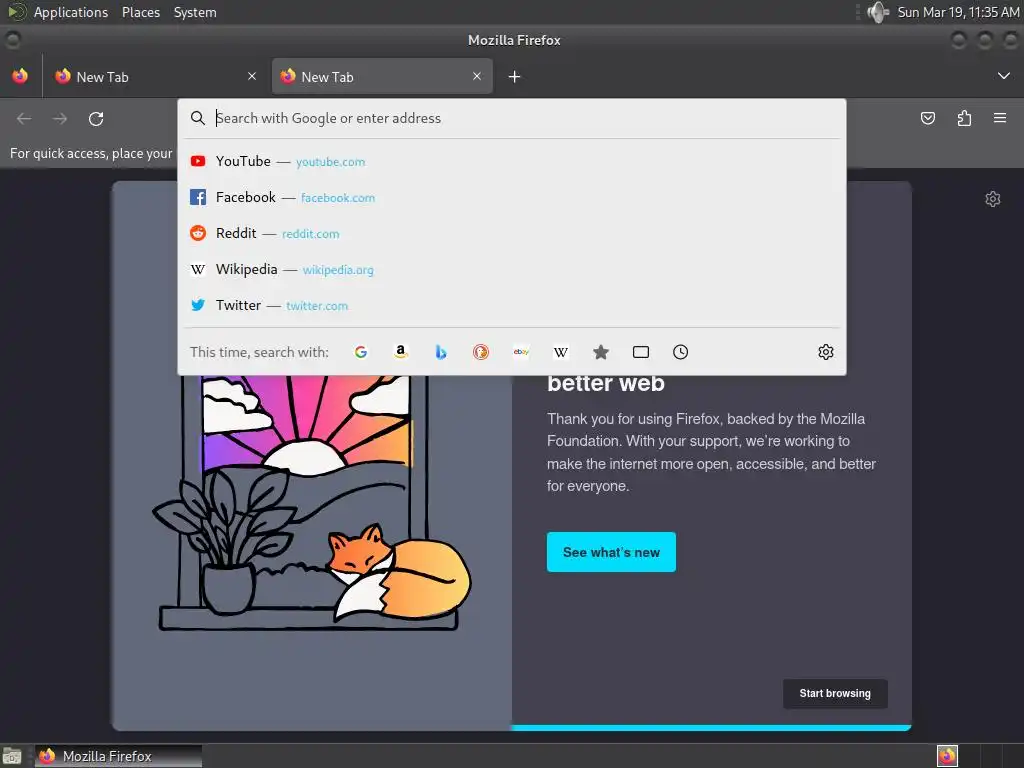The width and height of the screenshot is (1024, 768).
Task: Go forward one page
Action: [x=60, y=118]
